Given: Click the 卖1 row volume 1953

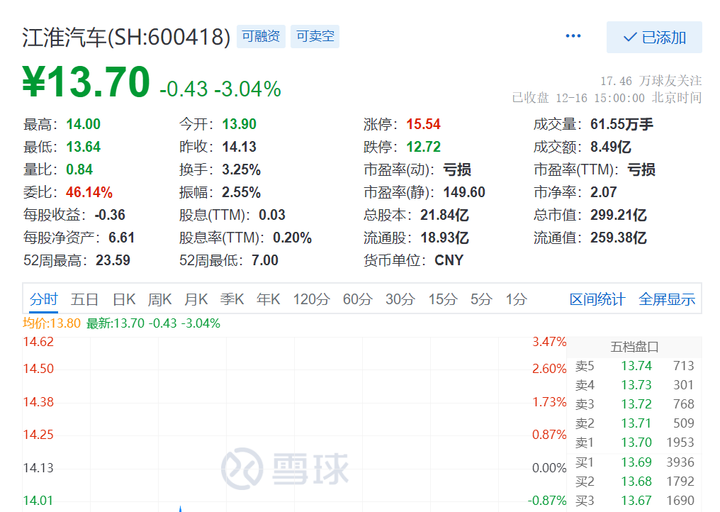Looking at the screenshot, I should (680, 443).
